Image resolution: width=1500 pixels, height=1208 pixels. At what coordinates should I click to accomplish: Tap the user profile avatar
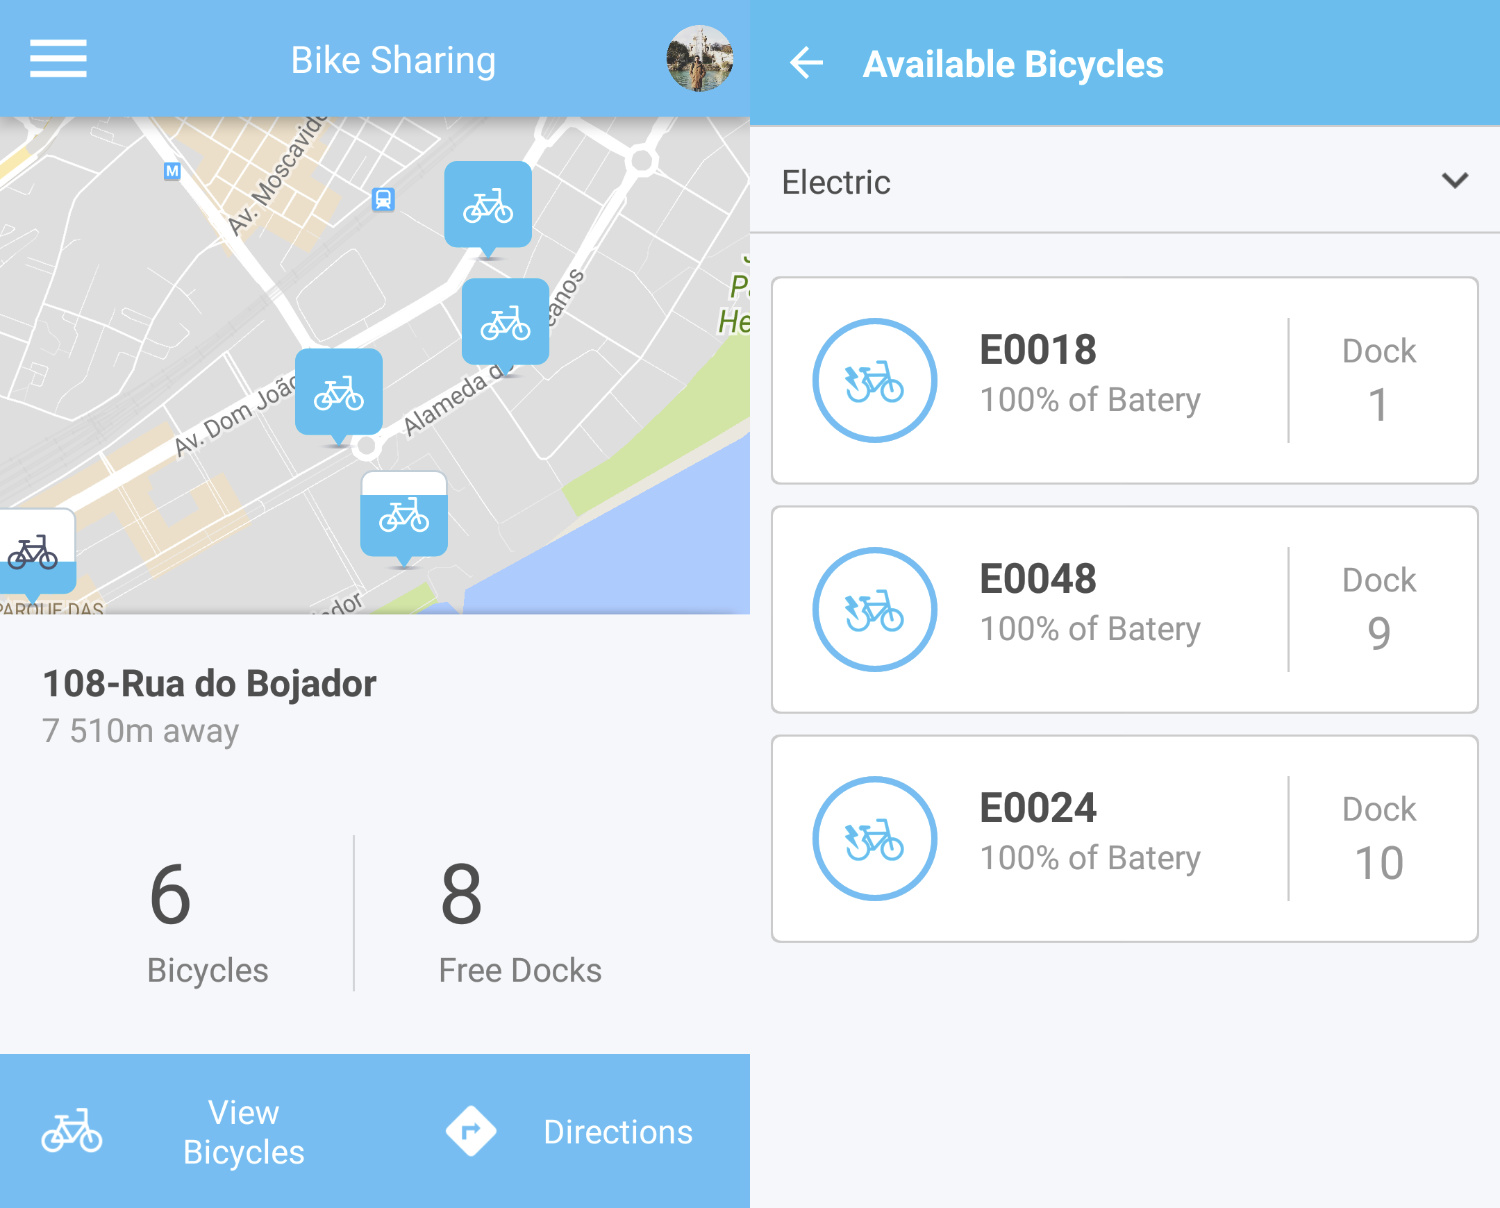pyautogui.click(x=700, y=59)
